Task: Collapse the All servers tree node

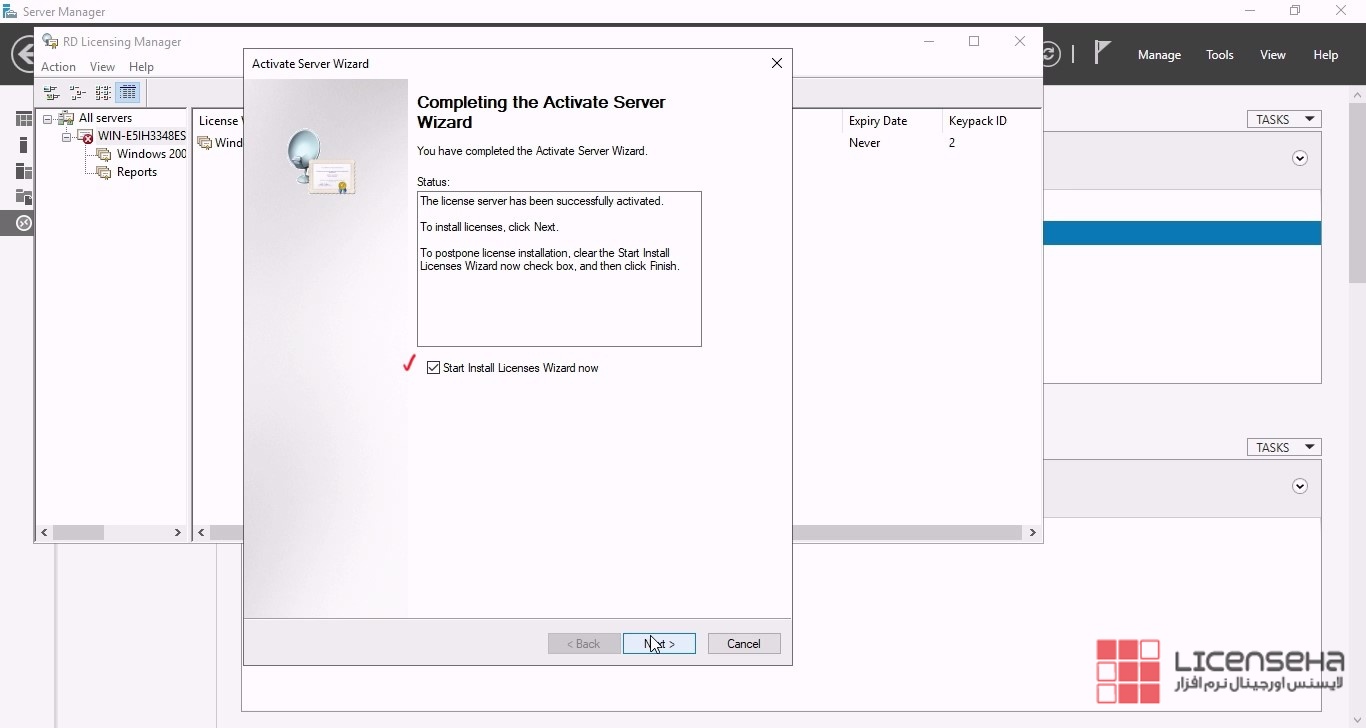Action: tap(48, 119)
